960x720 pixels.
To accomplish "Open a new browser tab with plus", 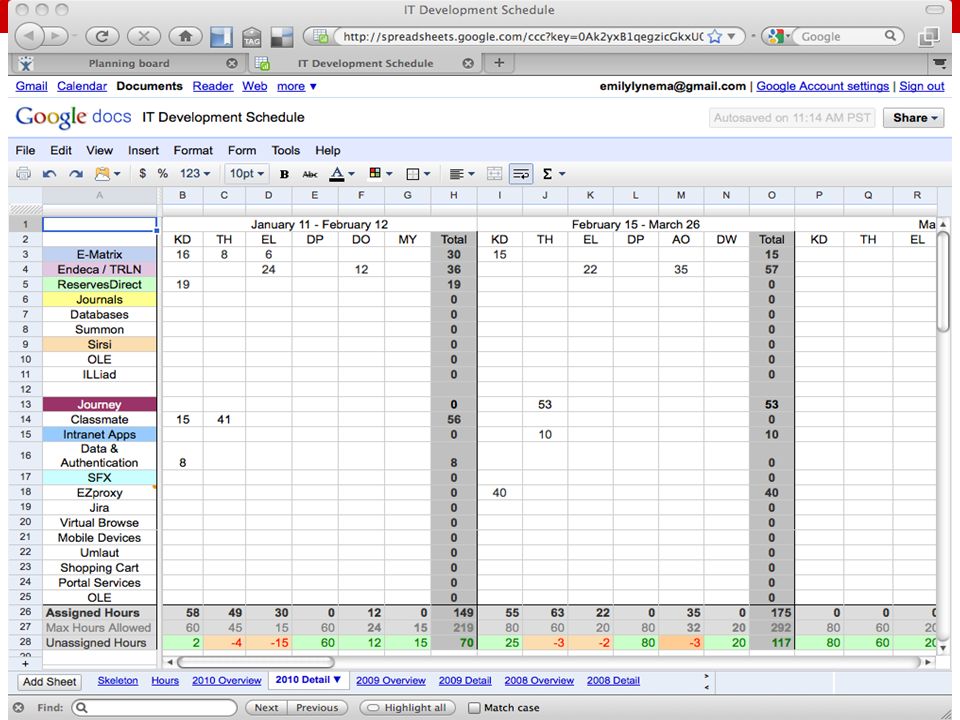I will [x=499, y=62].
